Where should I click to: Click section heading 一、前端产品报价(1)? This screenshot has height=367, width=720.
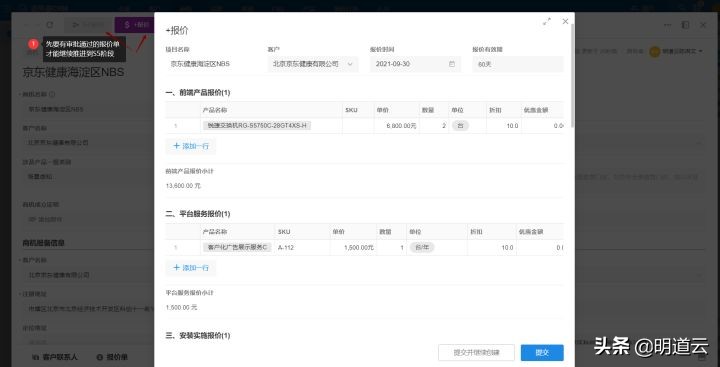point(198,93)
